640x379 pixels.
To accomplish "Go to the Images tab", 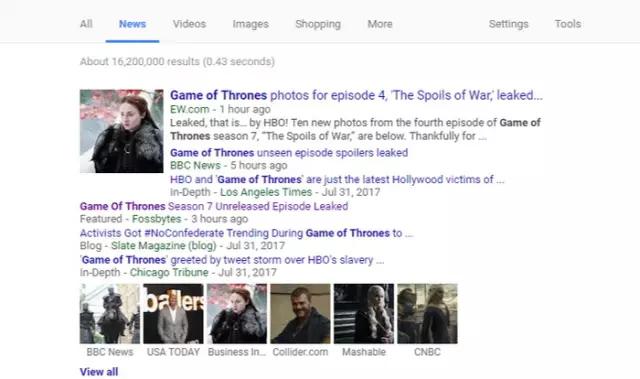I will [250, 24].
